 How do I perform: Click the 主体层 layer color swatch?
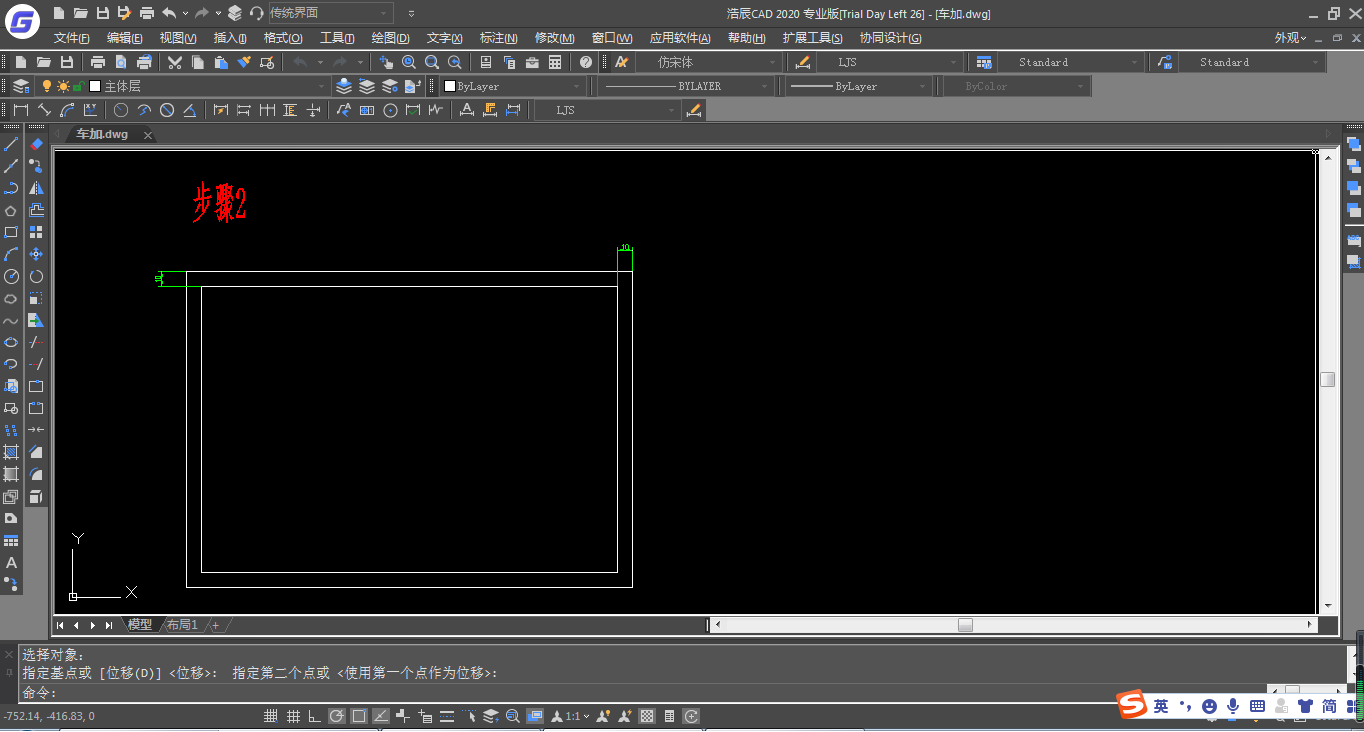coord(95,87)
